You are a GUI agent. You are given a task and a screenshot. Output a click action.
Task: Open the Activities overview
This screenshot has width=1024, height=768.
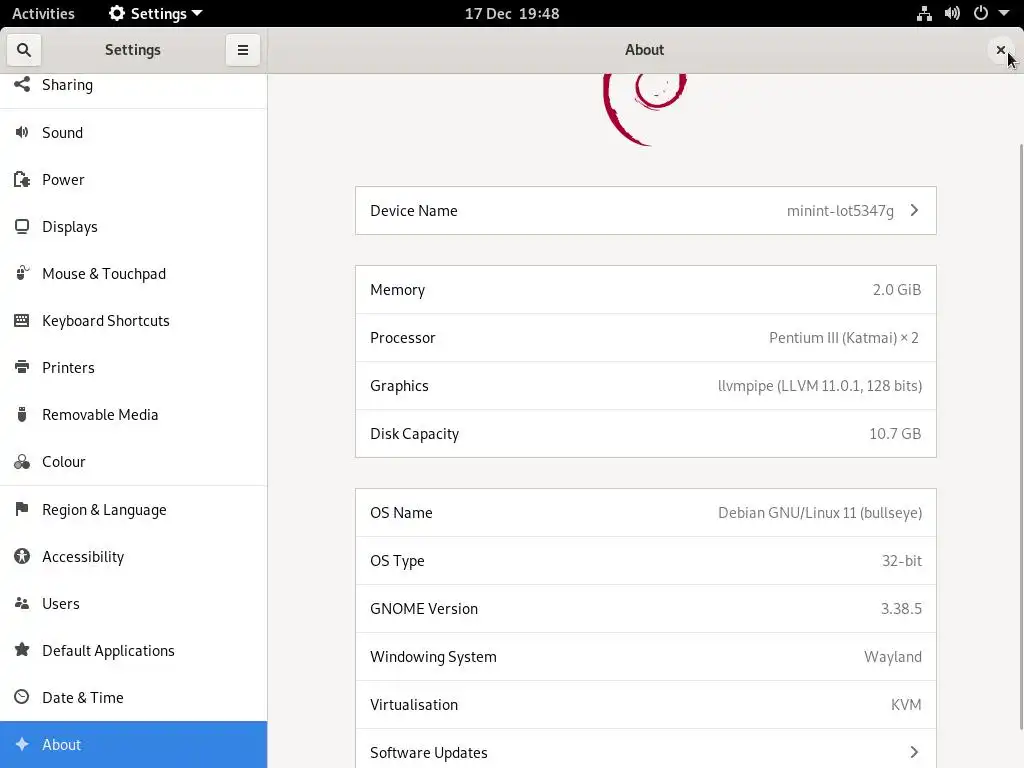pos(43,13)
